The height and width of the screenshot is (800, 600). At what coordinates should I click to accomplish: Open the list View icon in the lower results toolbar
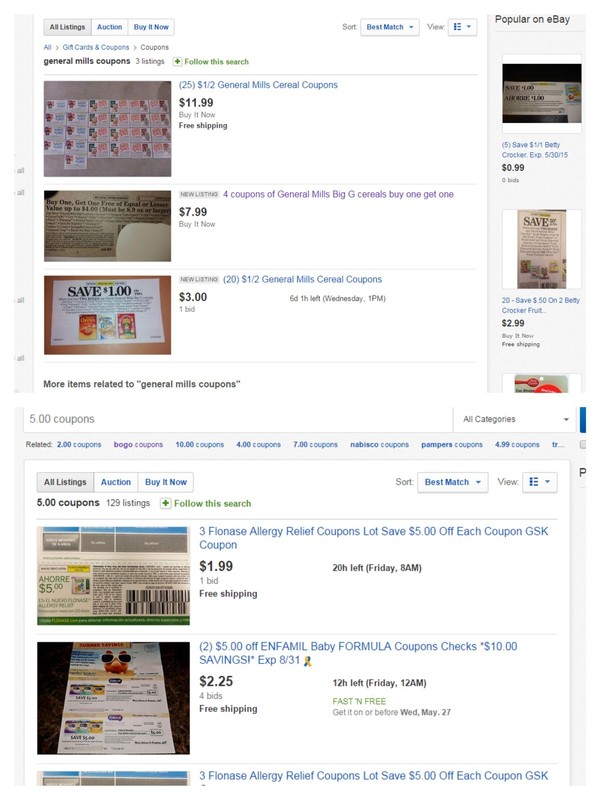pyautogui.click(x=540, y=482)
